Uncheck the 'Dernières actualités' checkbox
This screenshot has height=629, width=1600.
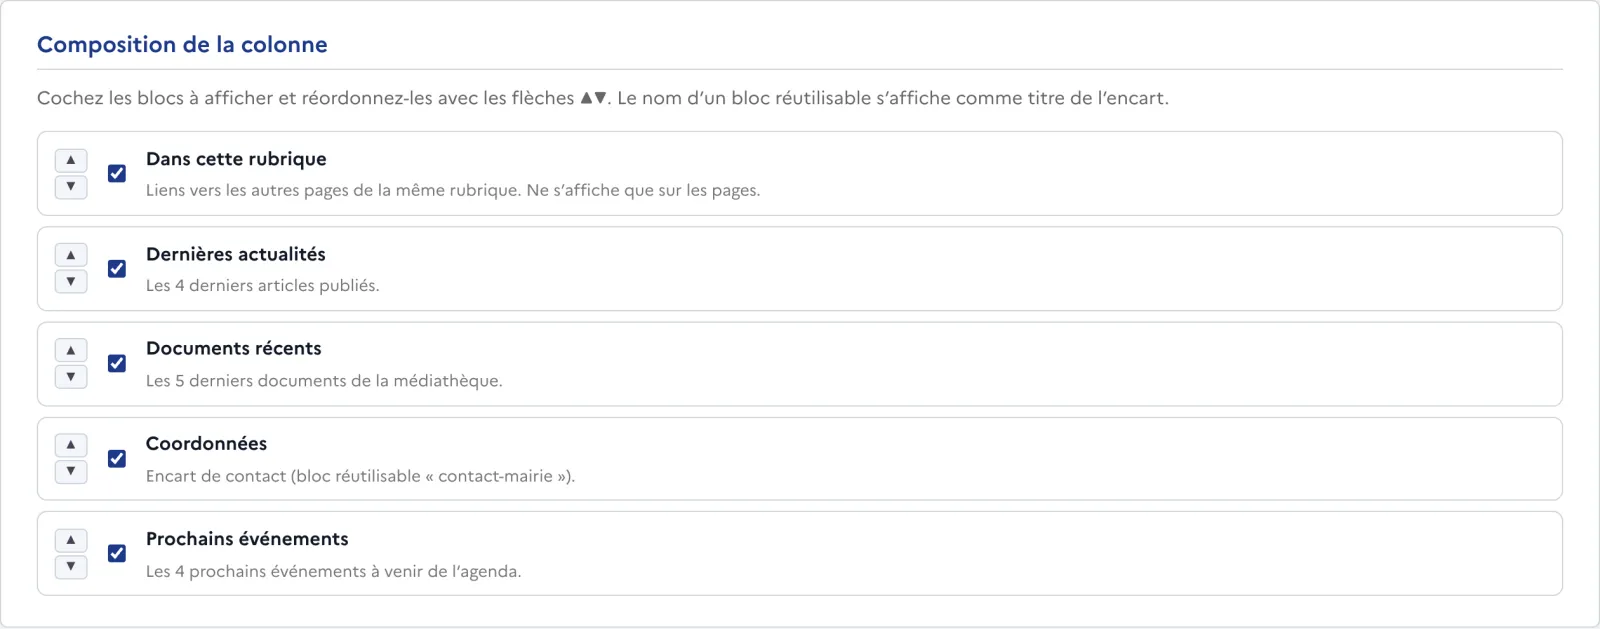(117, 268)
